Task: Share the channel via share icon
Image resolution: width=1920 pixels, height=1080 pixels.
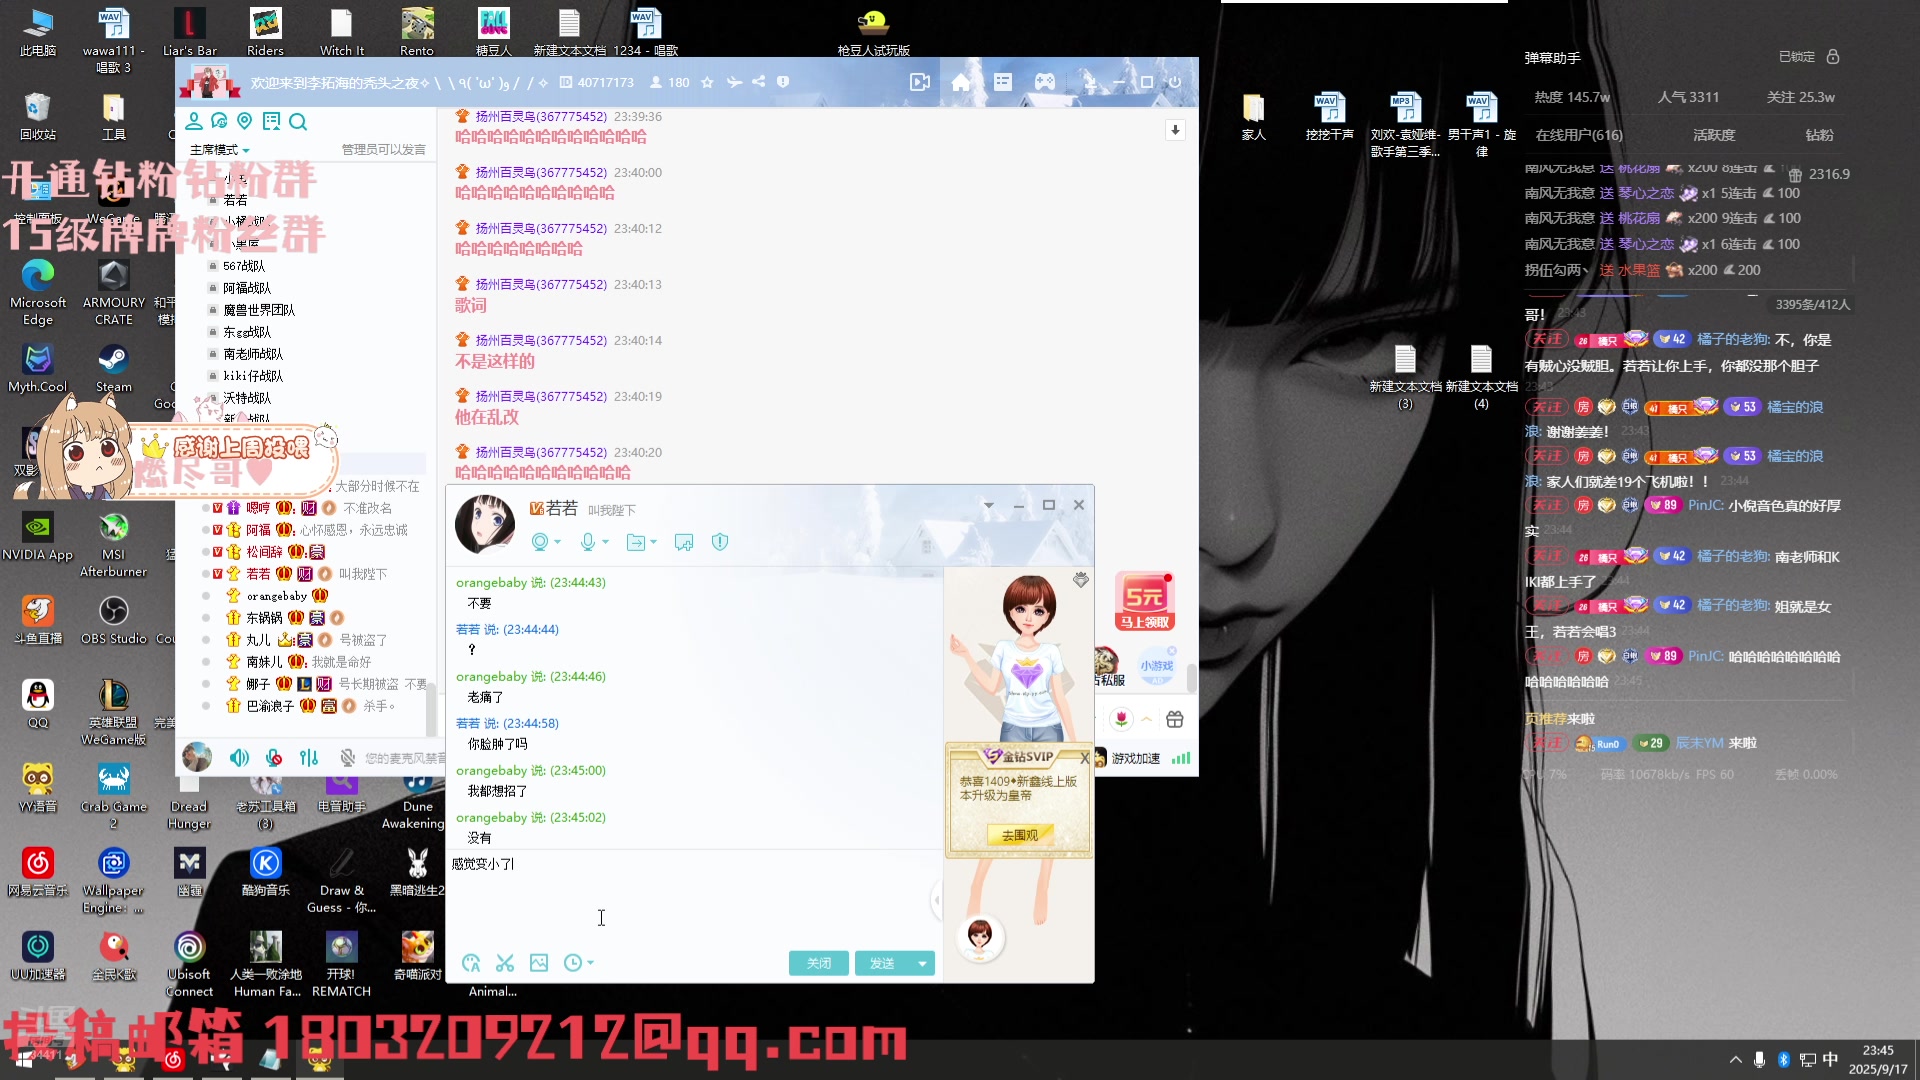Action: pos(759,82)
